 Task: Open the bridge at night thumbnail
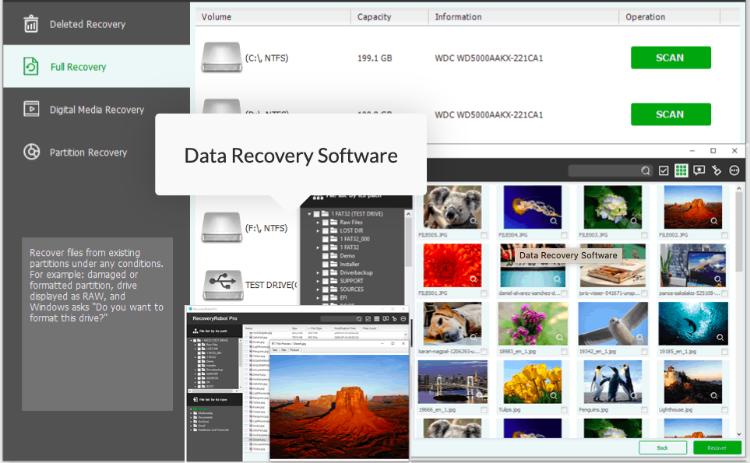(452, 382)
